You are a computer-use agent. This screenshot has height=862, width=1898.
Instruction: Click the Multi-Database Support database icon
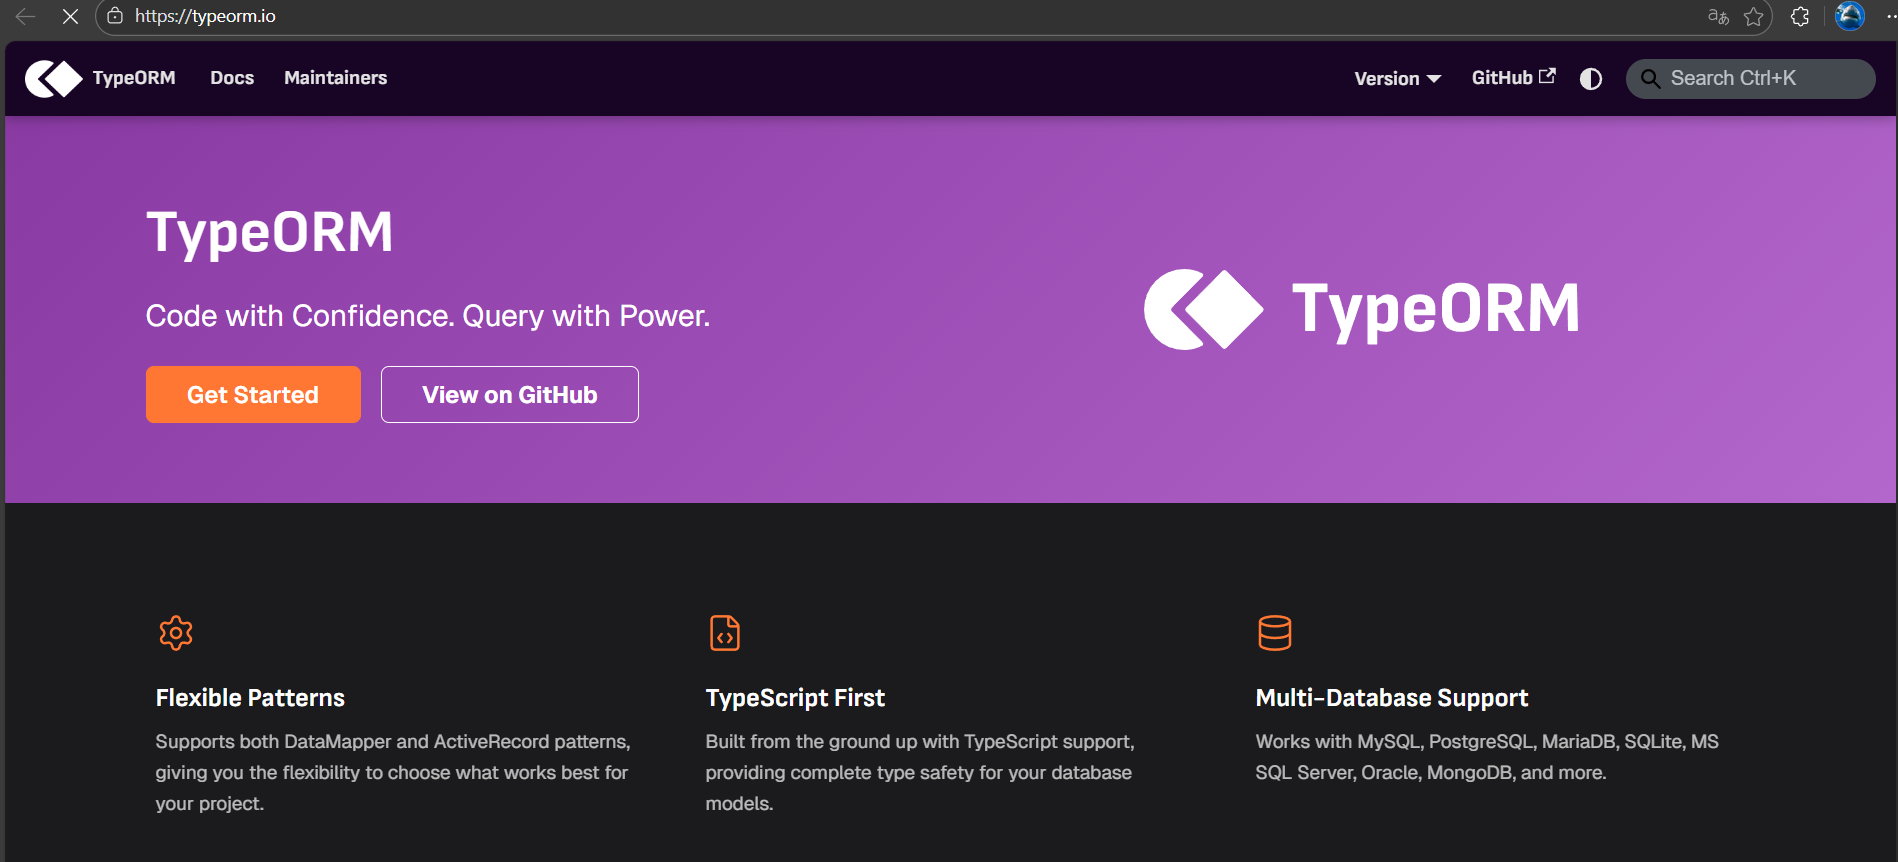(x=1275, y=633)
